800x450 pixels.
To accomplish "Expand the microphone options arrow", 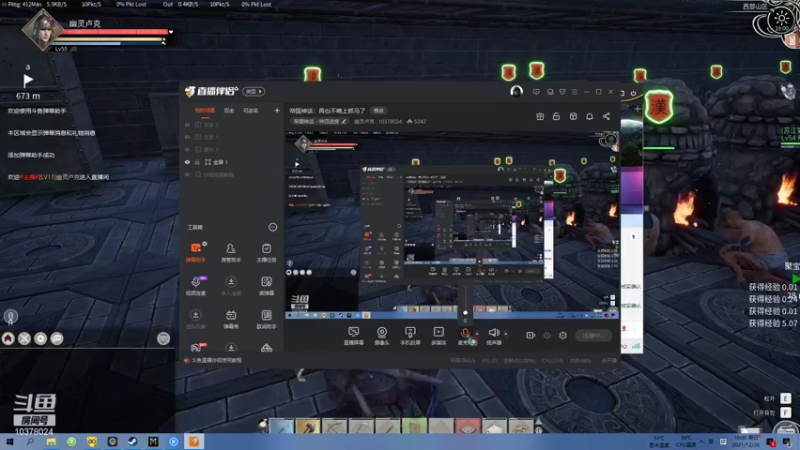I will pyautogui.click(x=477, y=334).
